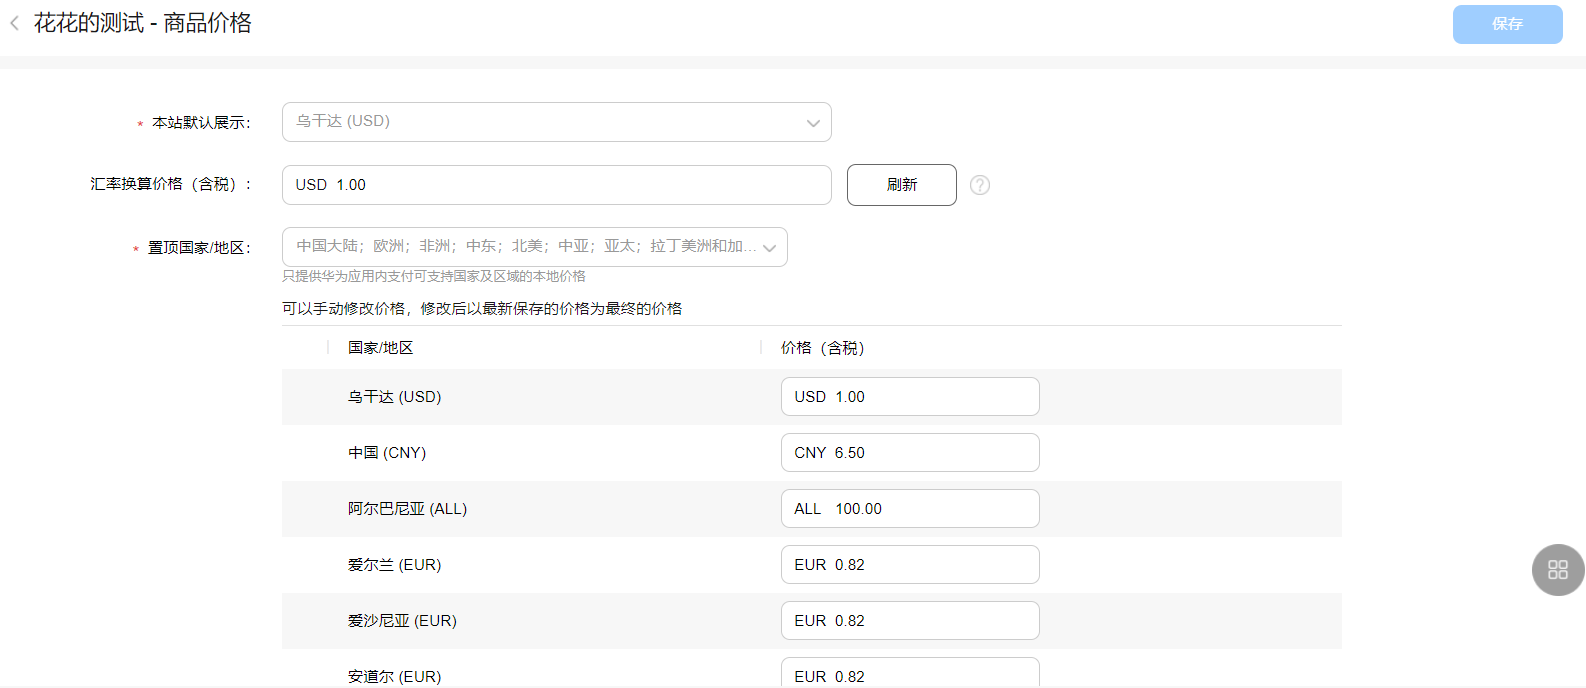Edit the 乌干达 (USD) price field
This screenshot has width=1586, height=688.
tap(910, 397)
